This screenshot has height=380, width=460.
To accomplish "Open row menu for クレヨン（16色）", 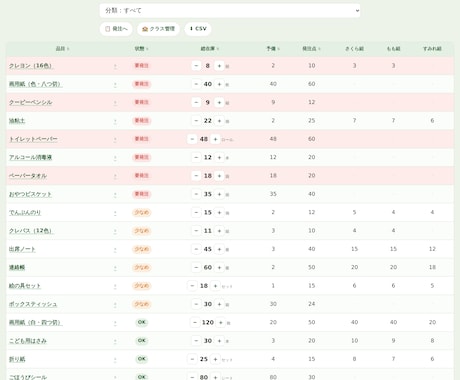I will [115, 66].
